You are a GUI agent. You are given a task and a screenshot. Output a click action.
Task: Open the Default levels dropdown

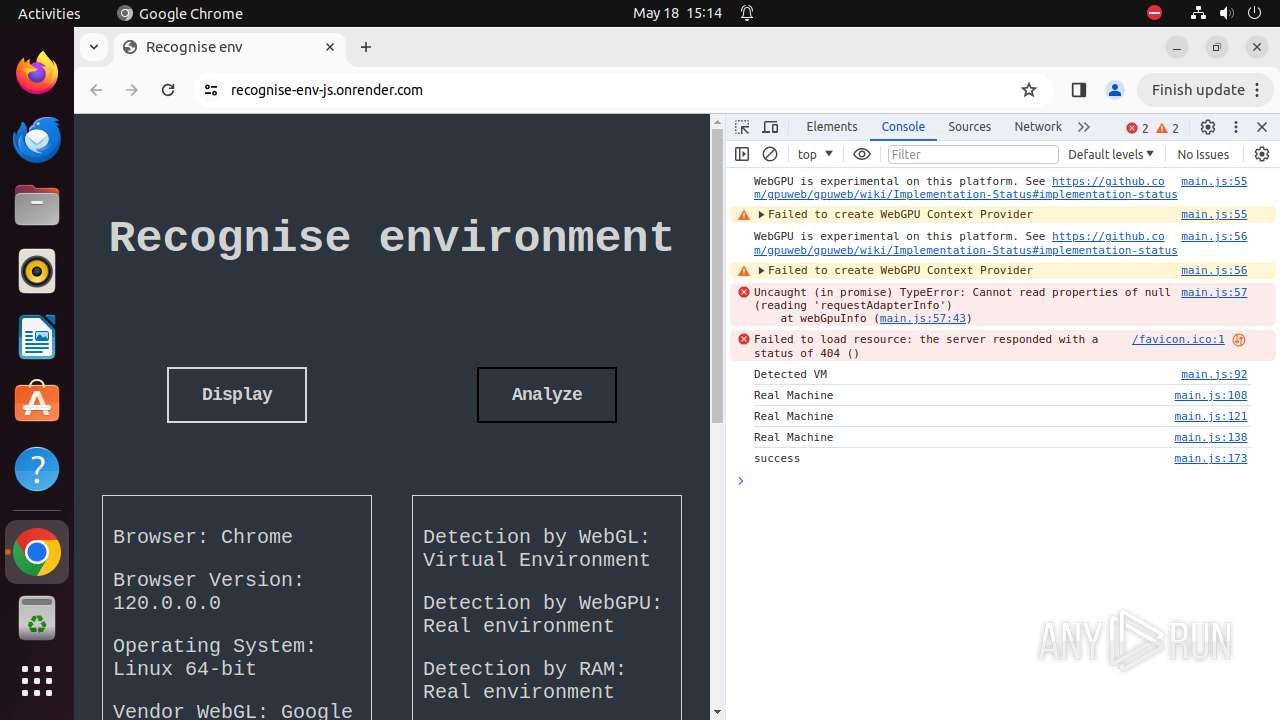pyautogui.click(x=1110, y=154)
